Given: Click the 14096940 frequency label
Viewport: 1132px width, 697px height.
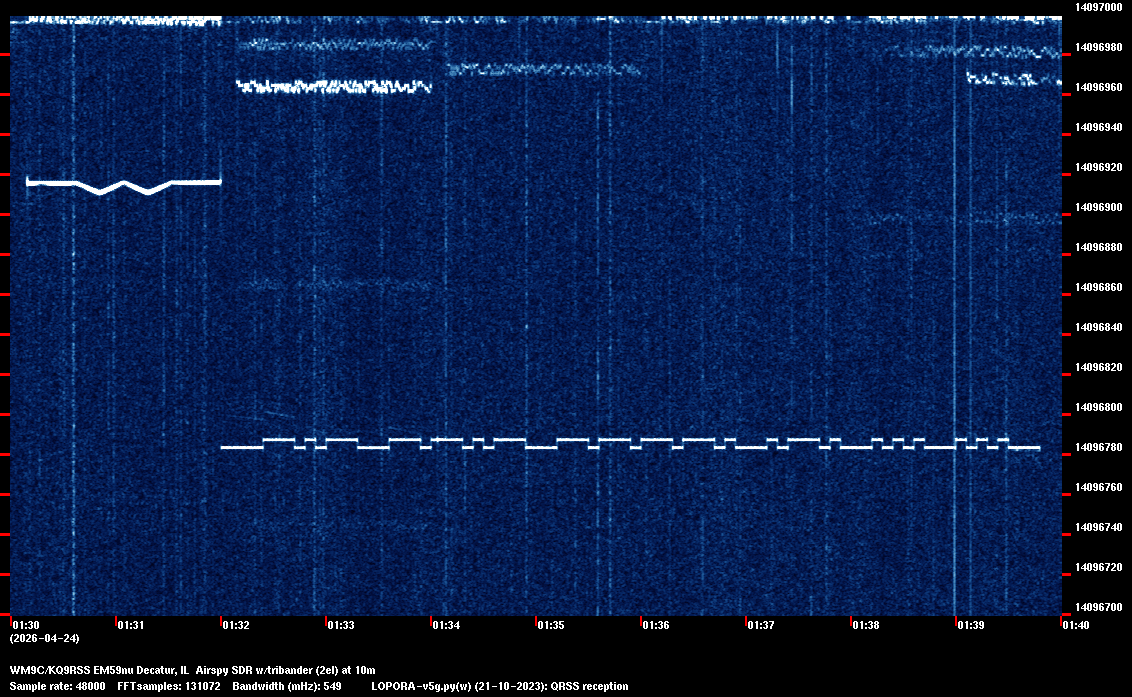Looking at the screenshot, I should 1099,127.
